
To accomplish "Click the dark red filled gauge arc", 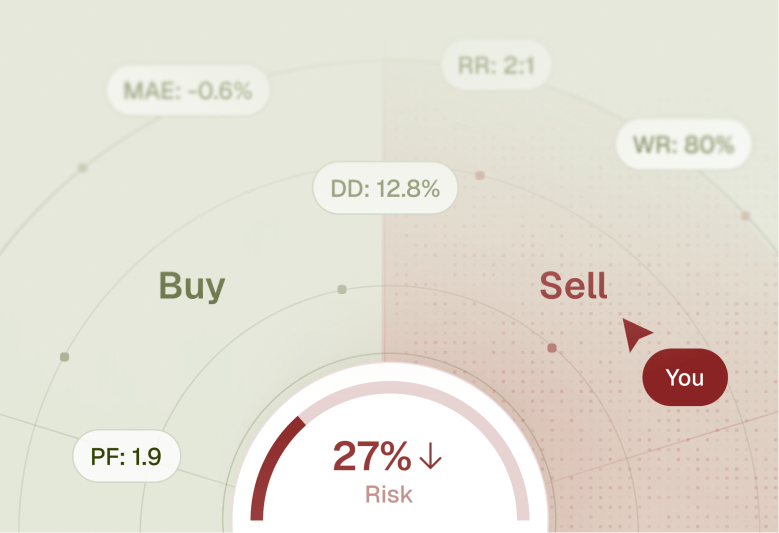I will point(267,460).
